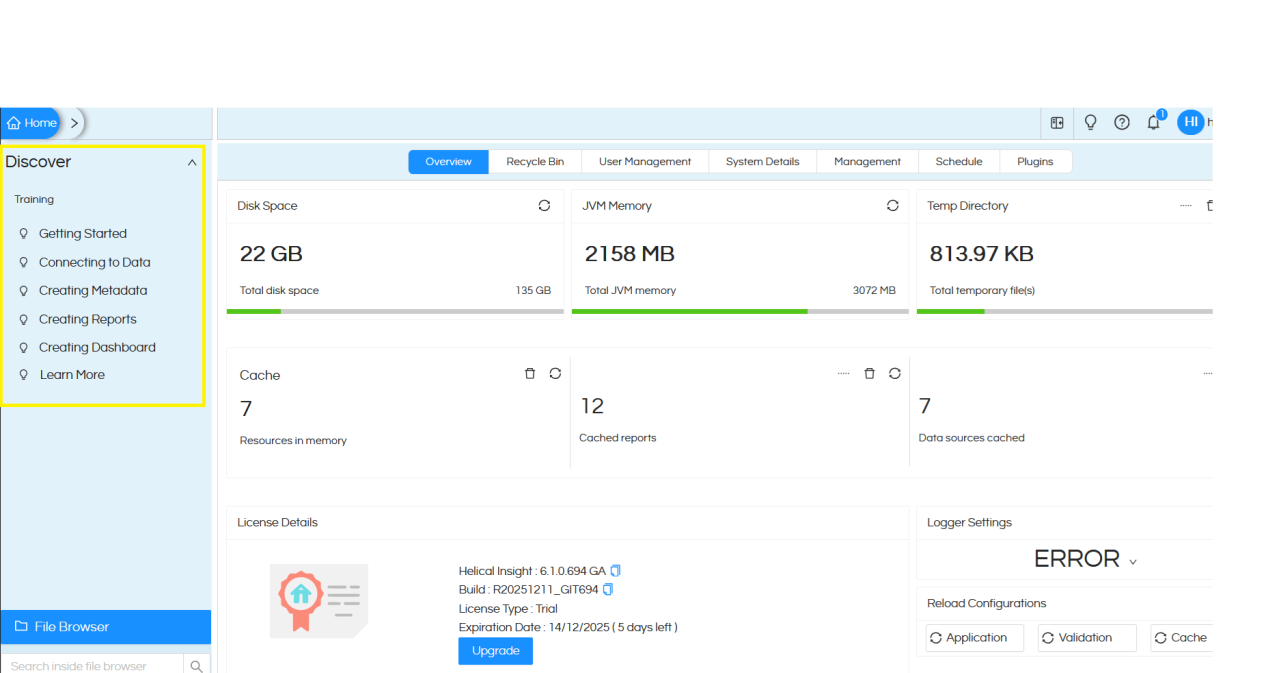Image resolution: width=1266 pixels, height=673 pixels.
Task: Refresh the Disk Space metric
Action: (x=544, y=205)
